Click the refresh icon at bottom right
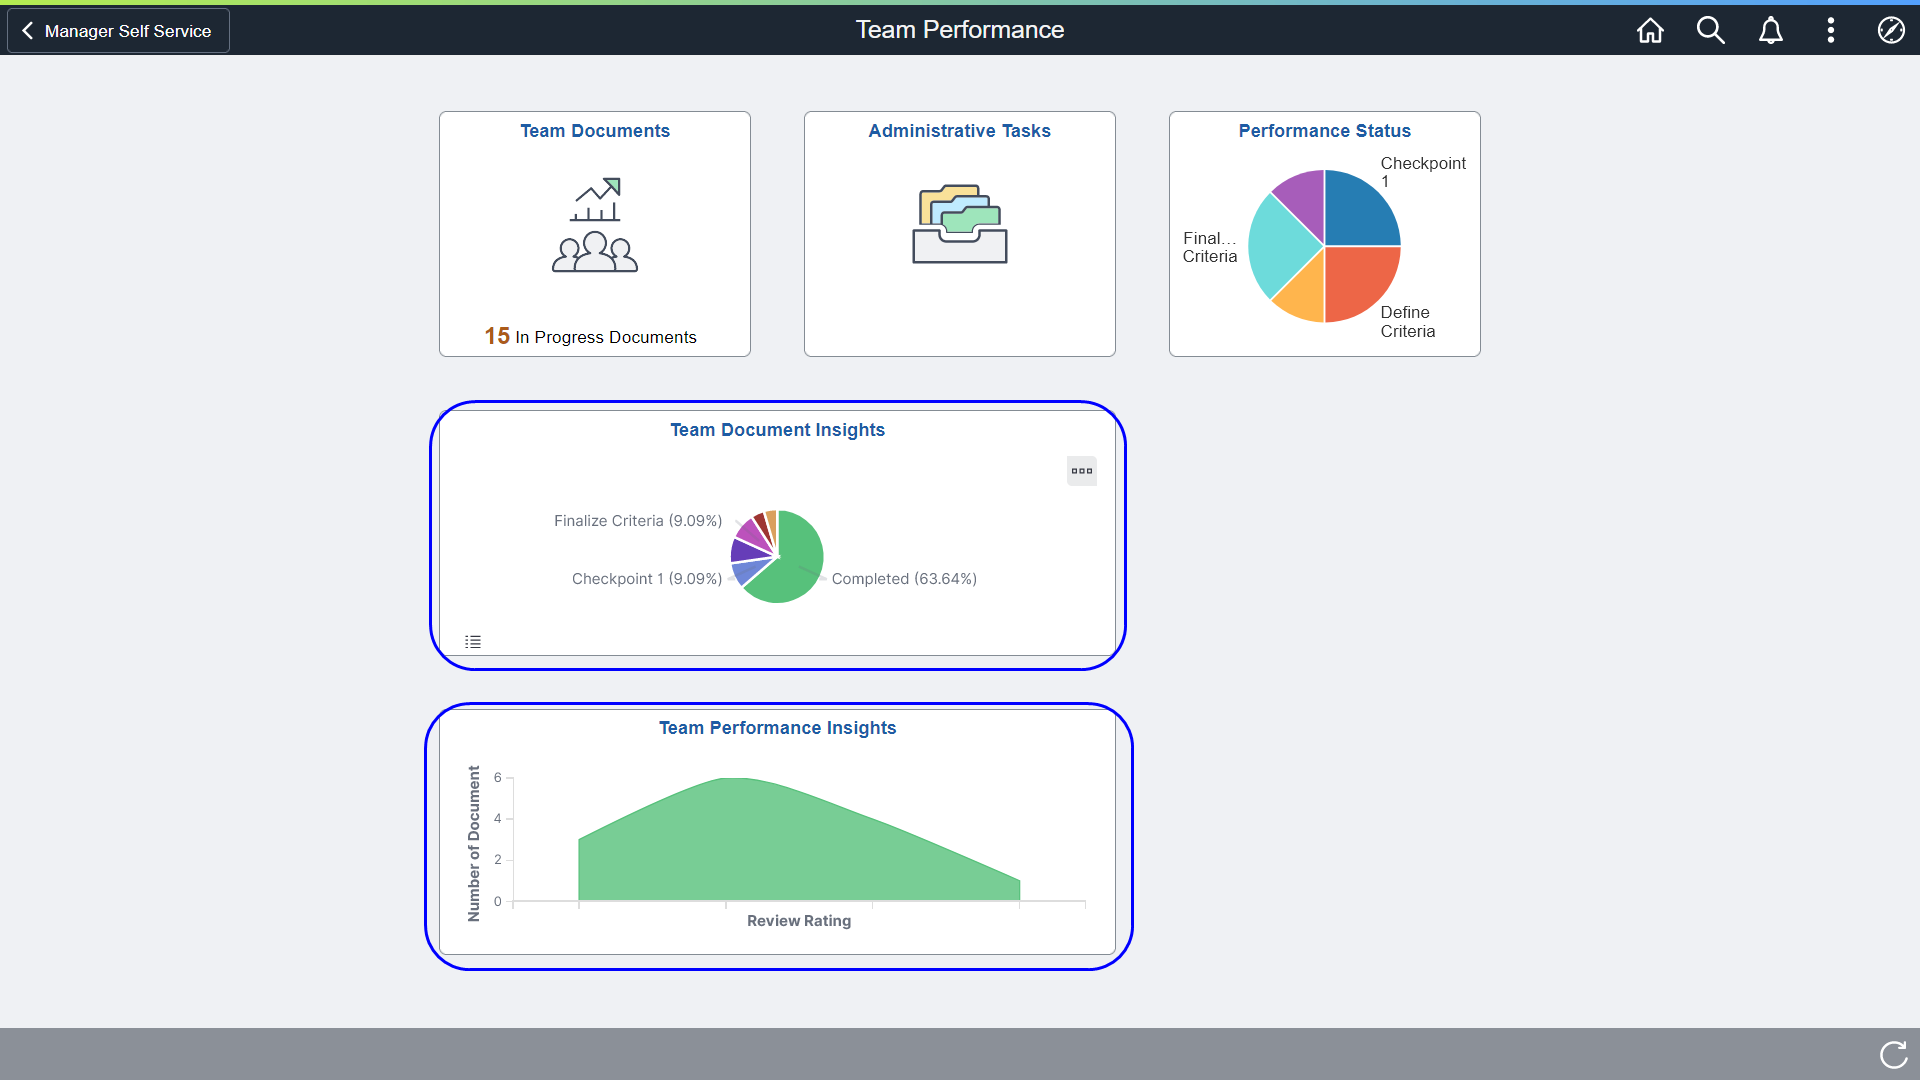Image resolution: width=1920 pixels, height=1080 pixels. [1893, 1054]
